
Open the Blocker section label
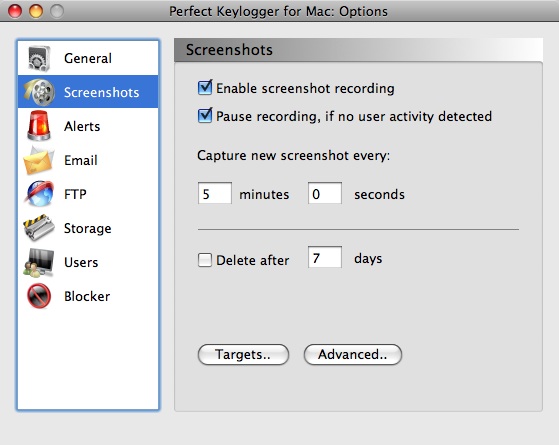(x=87, y=296)
